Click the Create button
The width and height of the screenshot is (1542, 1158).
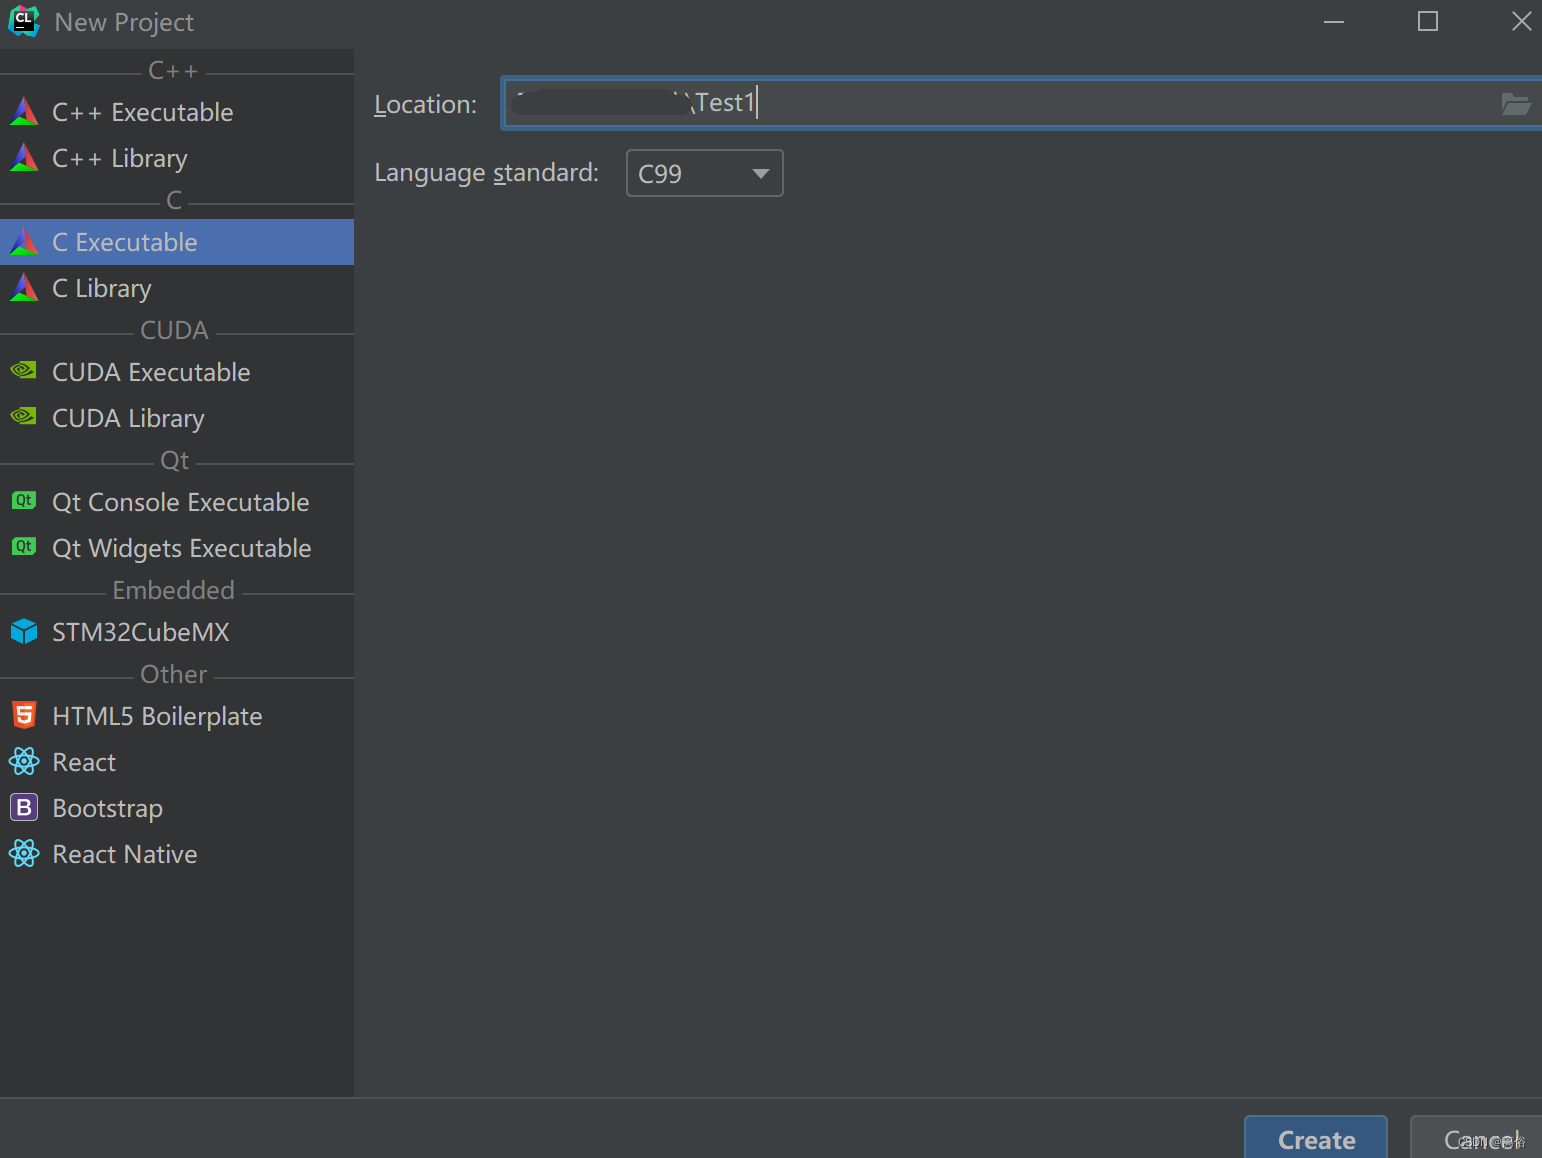tap(1316, 1139)
